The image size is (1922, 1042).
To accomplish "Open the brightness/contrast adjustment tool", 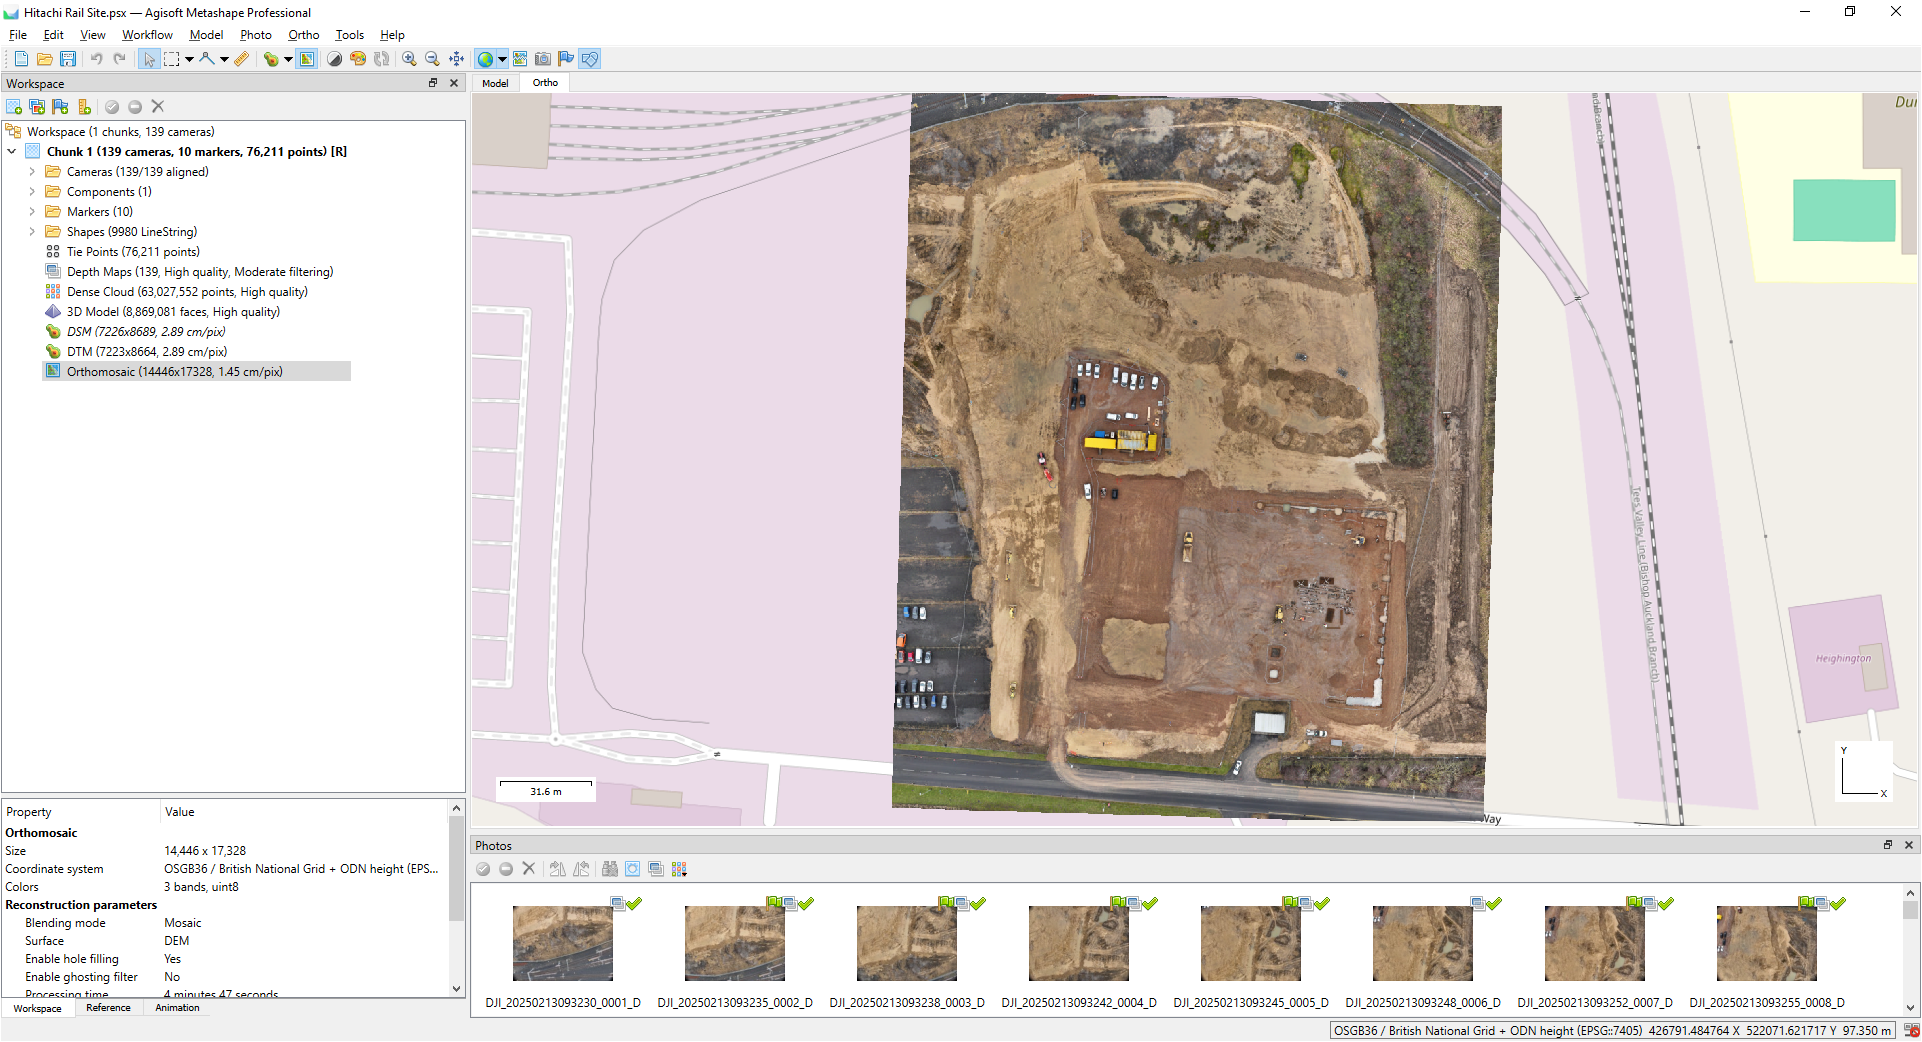I will coord(335,59).
